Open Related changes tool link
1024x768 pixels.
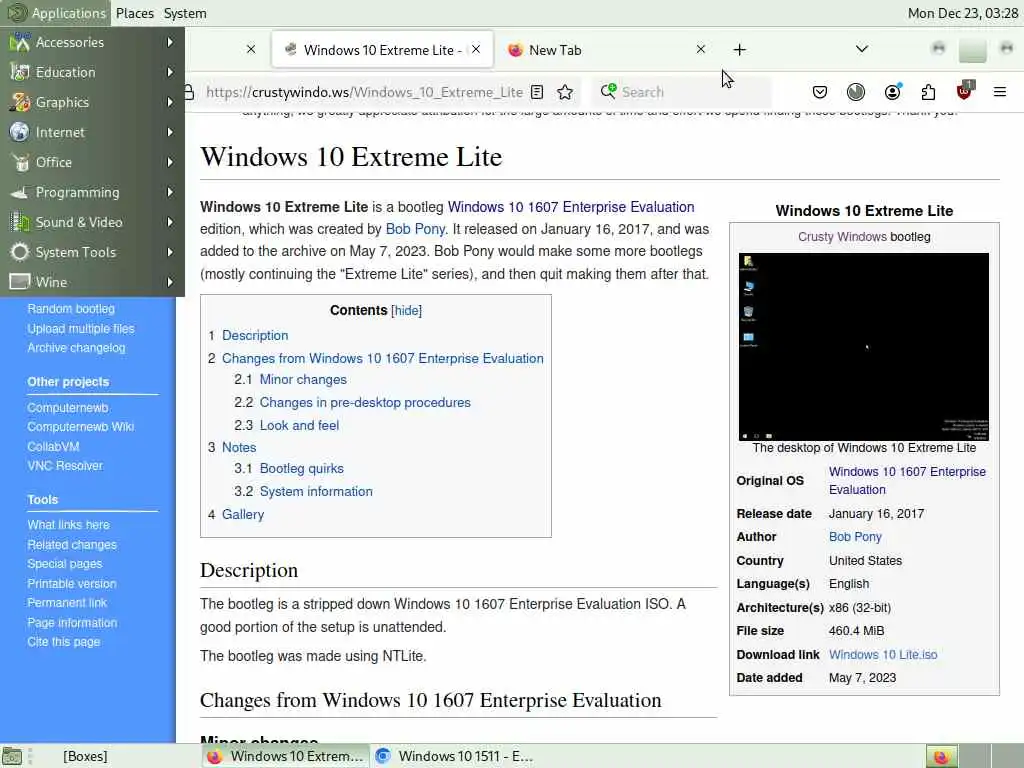point(72,545)
